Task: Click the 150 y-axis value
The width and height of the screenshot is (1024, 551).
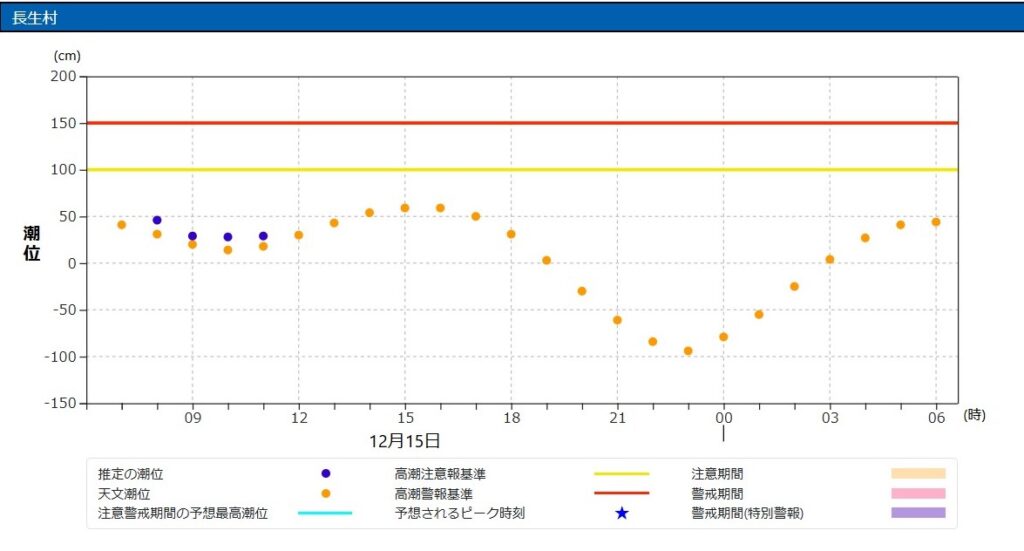Action: pyautogui.click(x=63, y=123)
